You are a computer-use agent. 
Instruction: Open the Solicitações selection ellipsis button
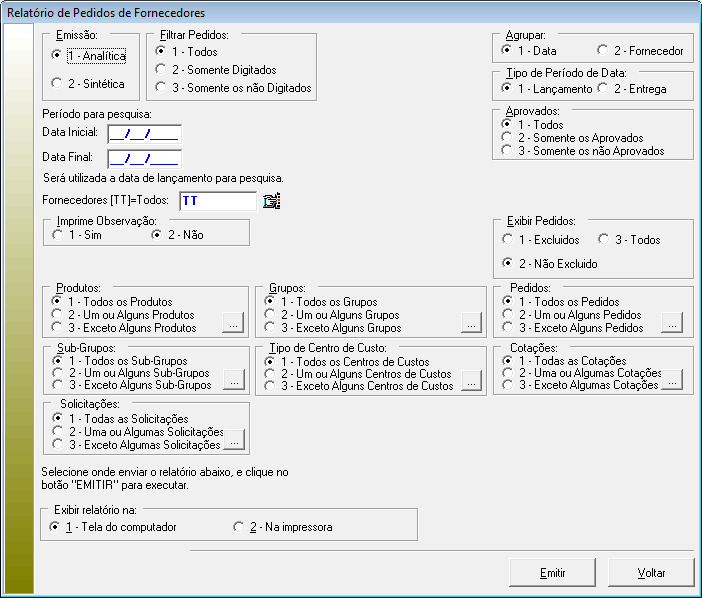(232, 438)
